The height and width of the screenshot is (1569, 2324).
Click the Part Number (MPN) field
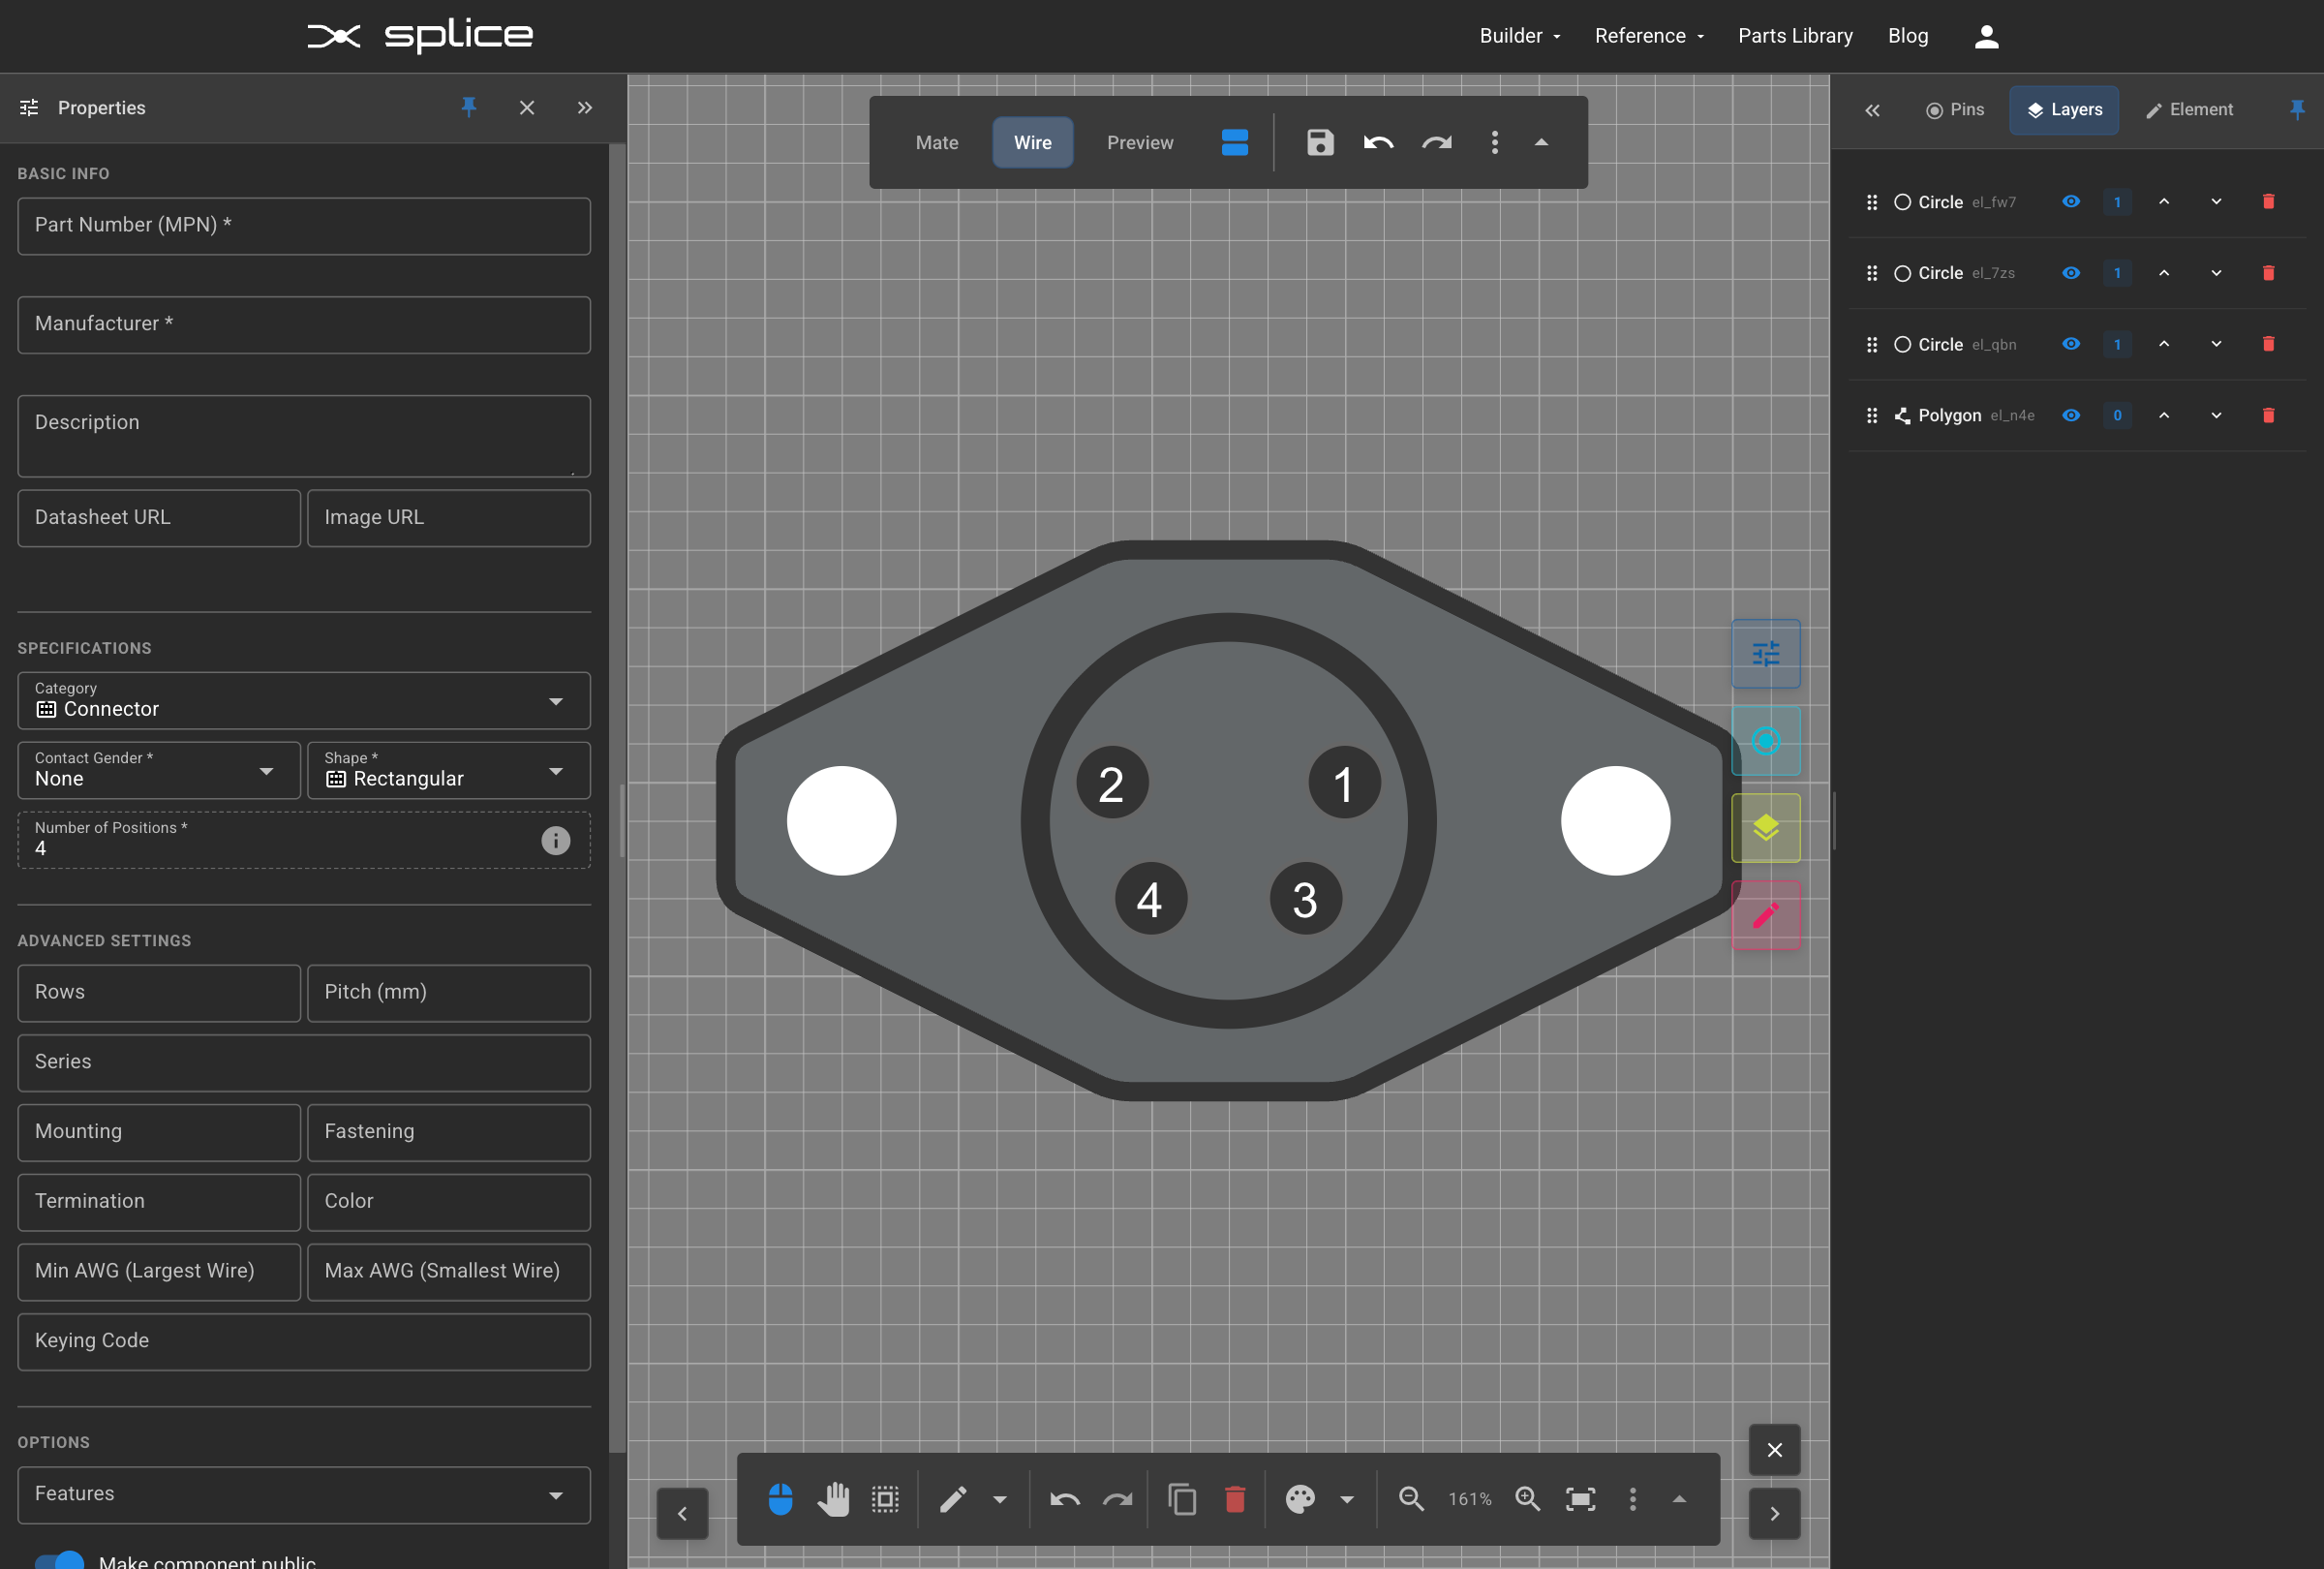point(304,226)
